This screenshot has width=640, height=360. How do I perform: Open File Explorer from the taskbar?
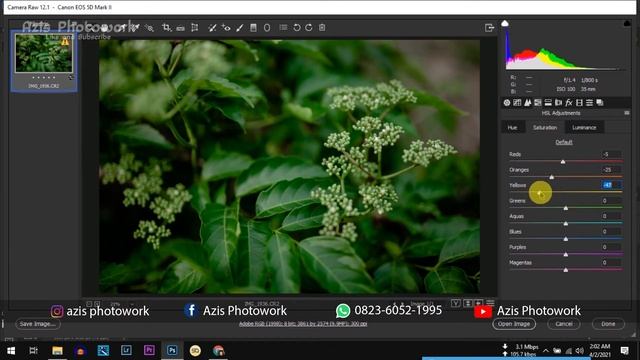tap(57, 351)
